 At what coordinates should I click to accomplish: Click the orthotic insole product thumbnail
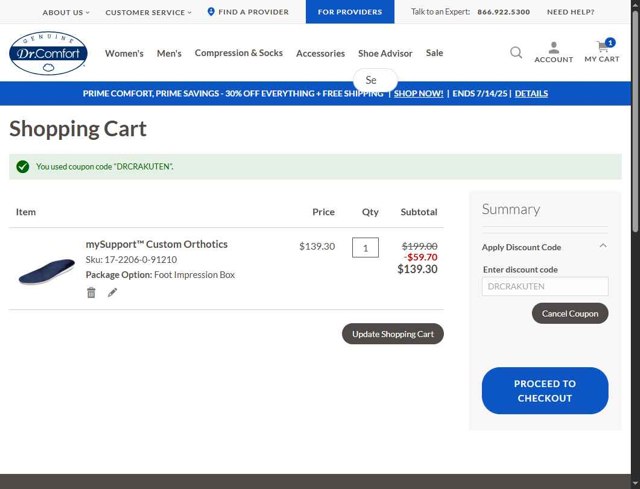coord(47,271)
